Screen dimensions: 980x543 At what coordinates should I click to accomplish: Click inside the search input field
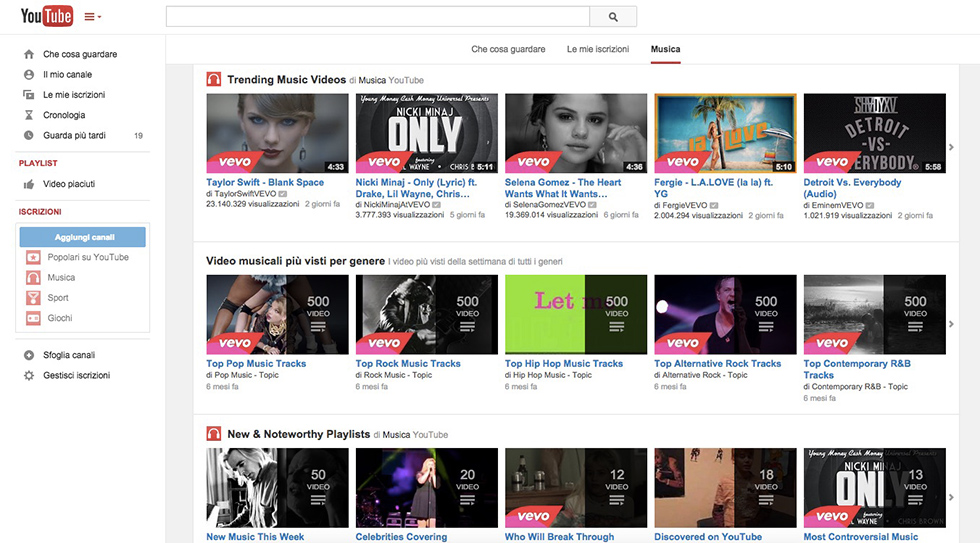tap(377, 17)
